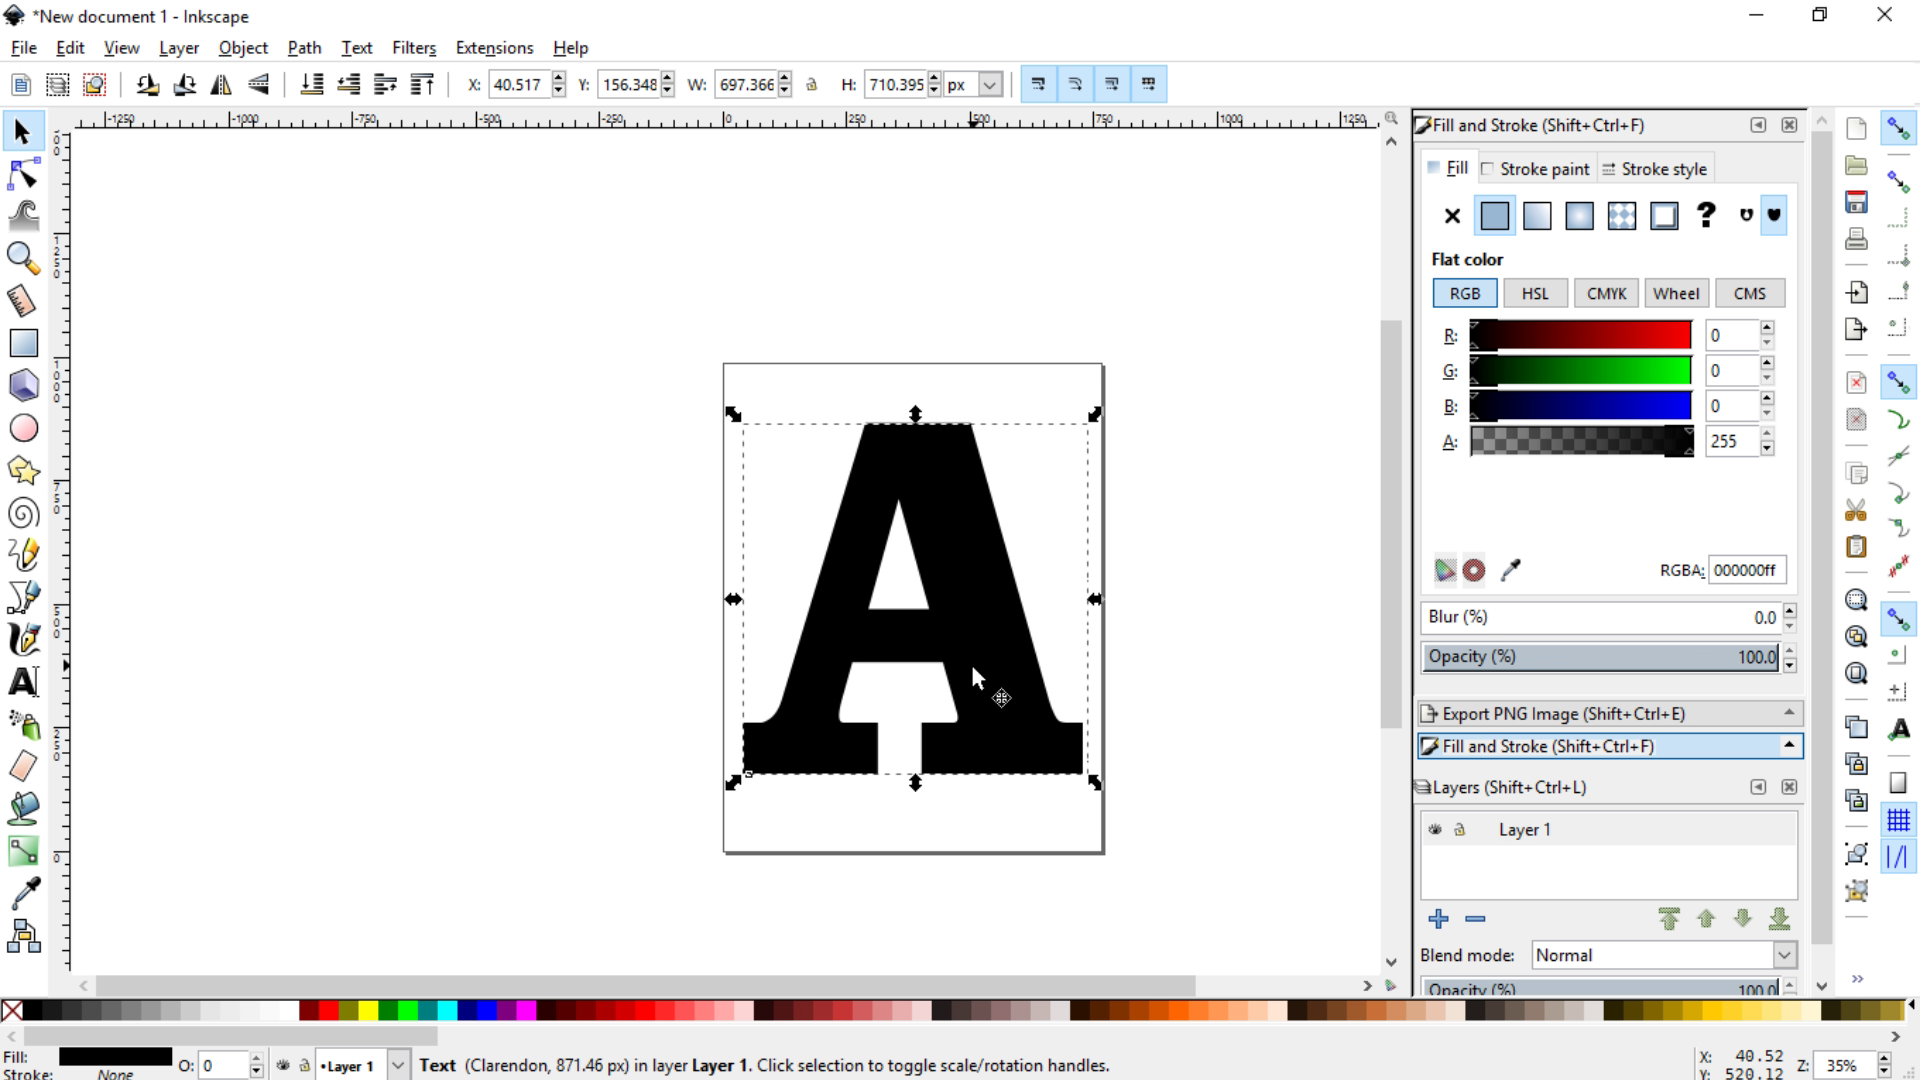Open the Path menu

pyautogui.click(x=304, y=48)
